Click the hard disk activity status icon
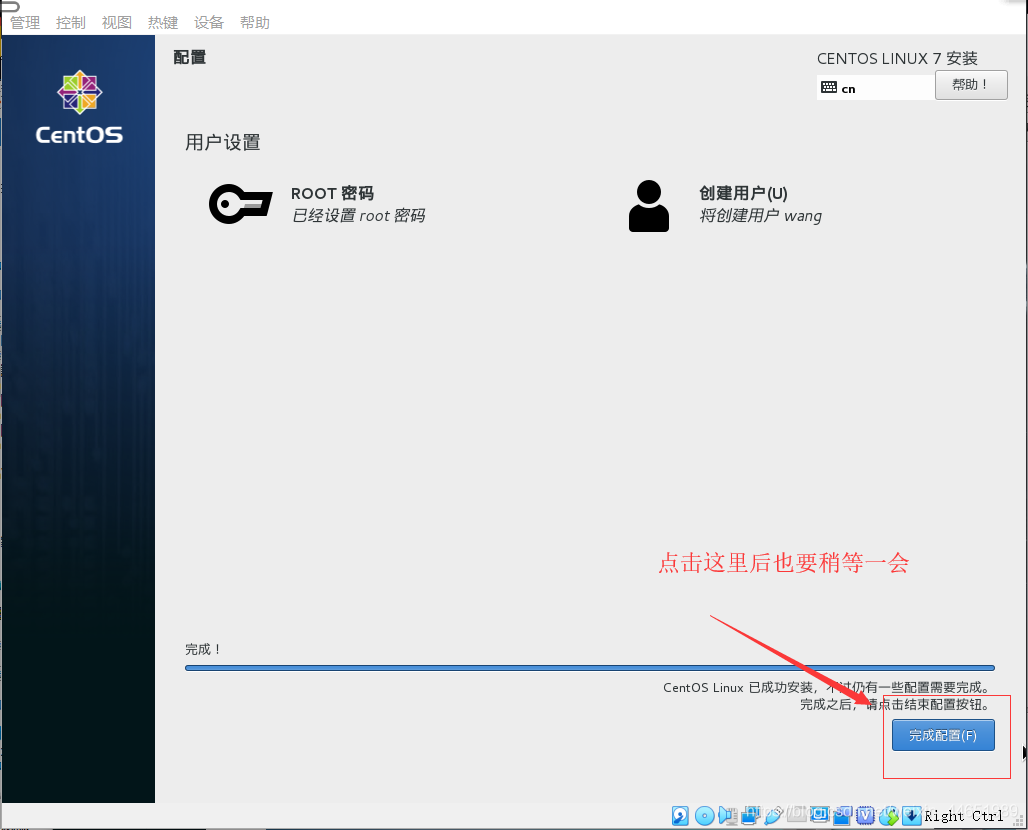Viewport: 1028px width, 830px height. pos(680,816)
